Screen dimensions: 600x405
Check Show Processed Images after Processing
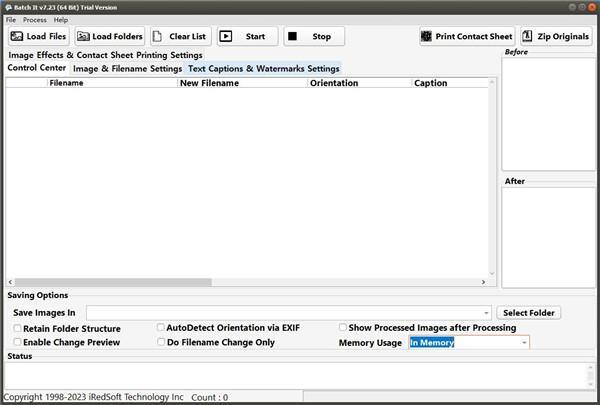pos(343,327)
